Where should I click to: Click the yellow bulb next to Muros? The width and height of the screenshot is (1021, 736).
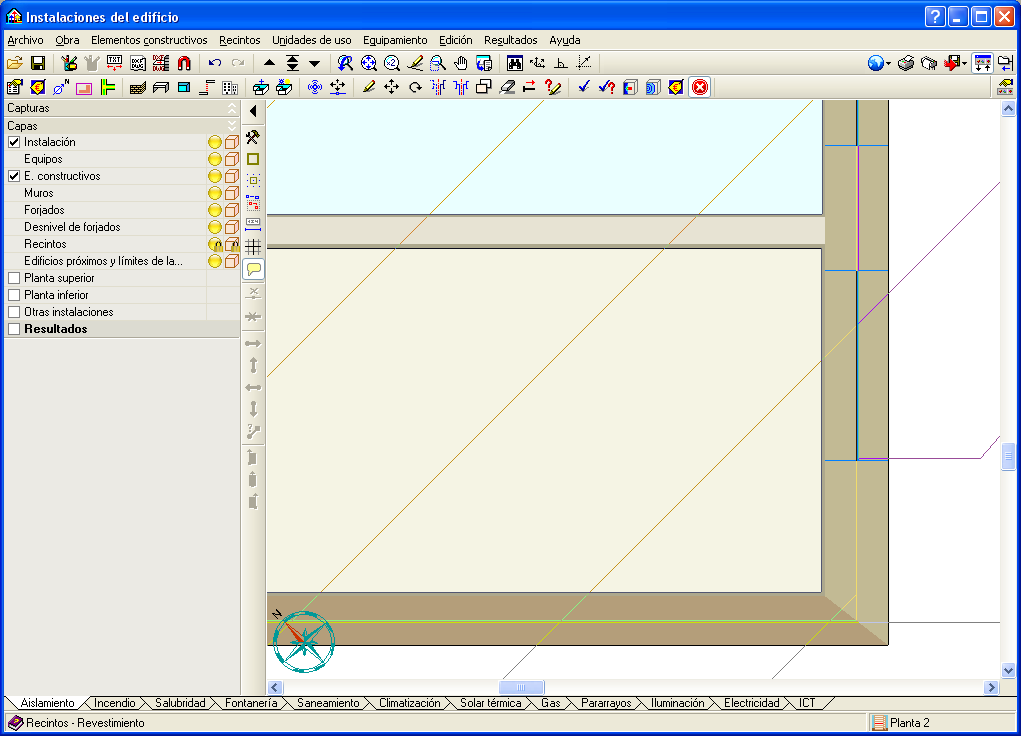pyautogui.click(x=214, y=193)
